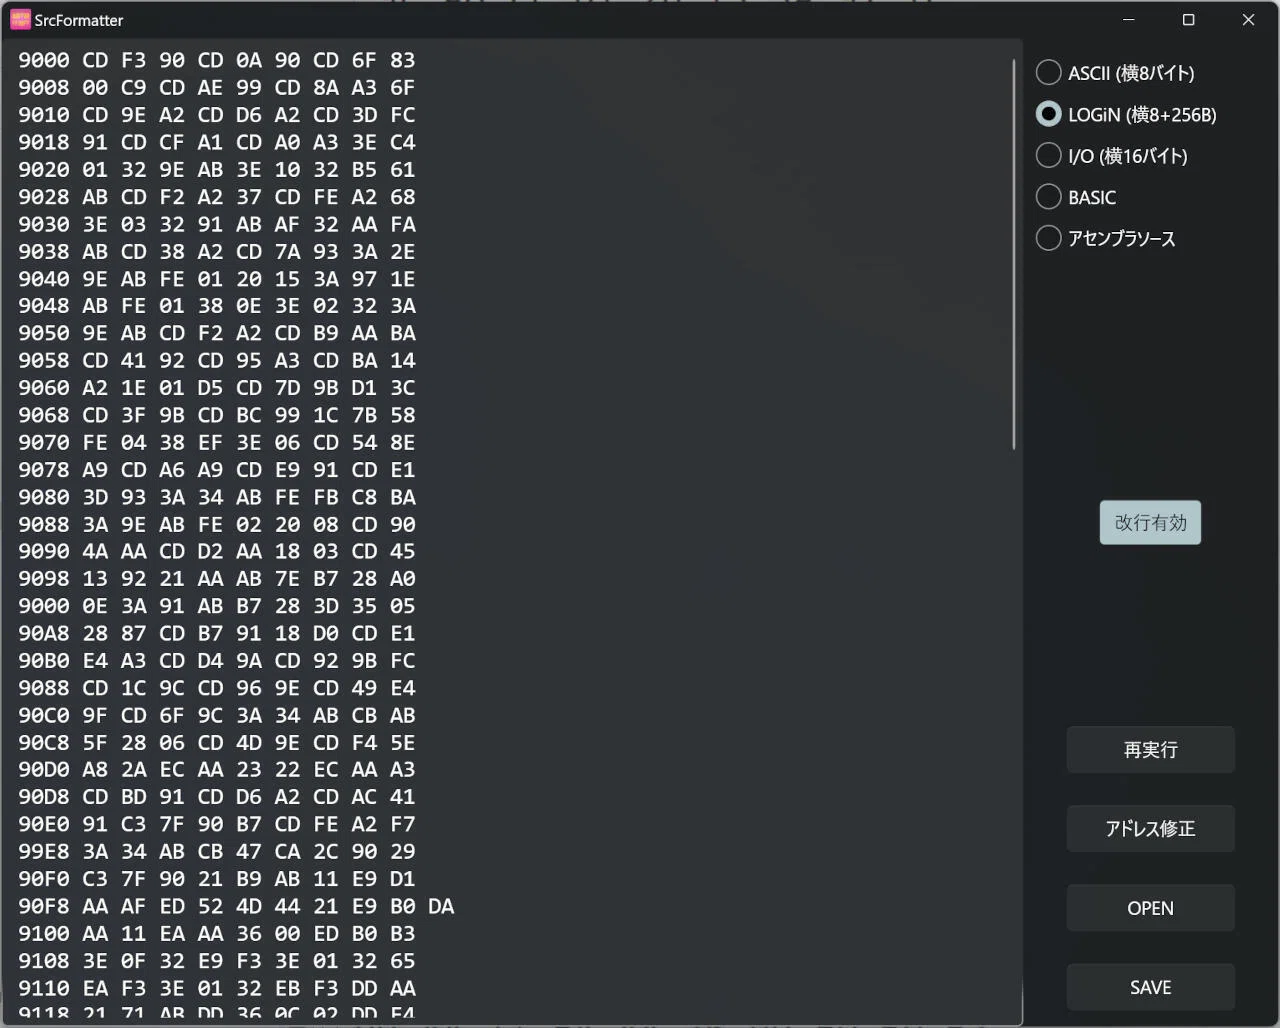Click address 90F0 in the hex dump
Screen dimensions: 1280x1028
click(x=44, y=879)
